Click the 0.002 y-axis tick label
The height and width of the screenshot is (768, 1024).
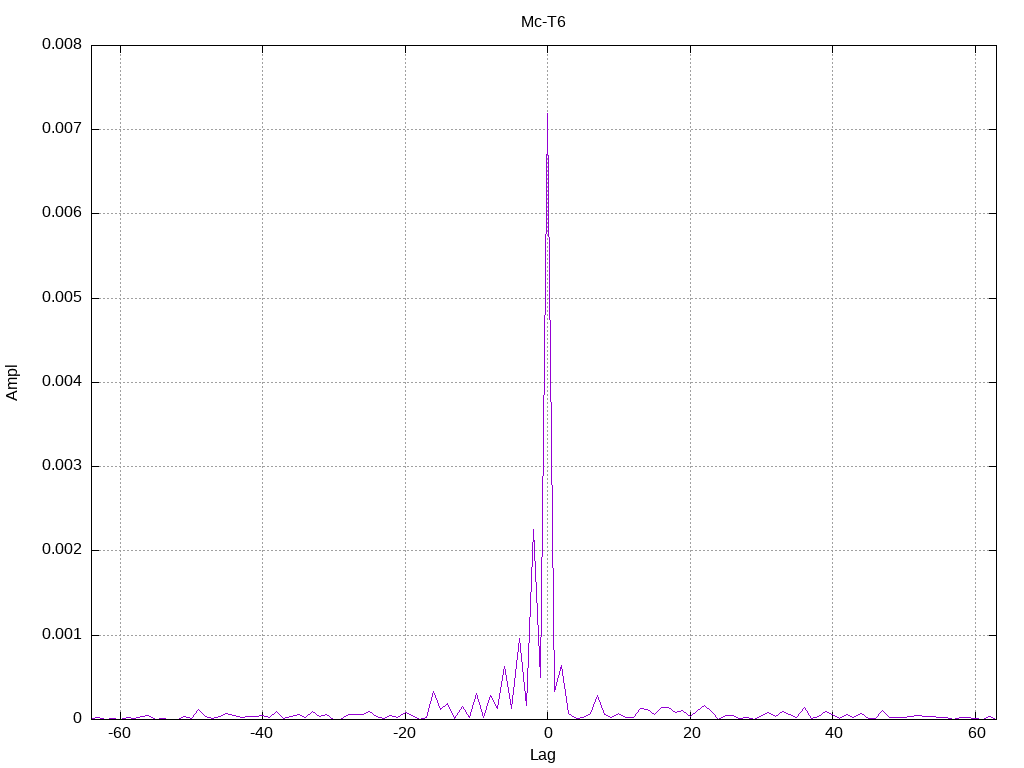click(x=62, y=550)
